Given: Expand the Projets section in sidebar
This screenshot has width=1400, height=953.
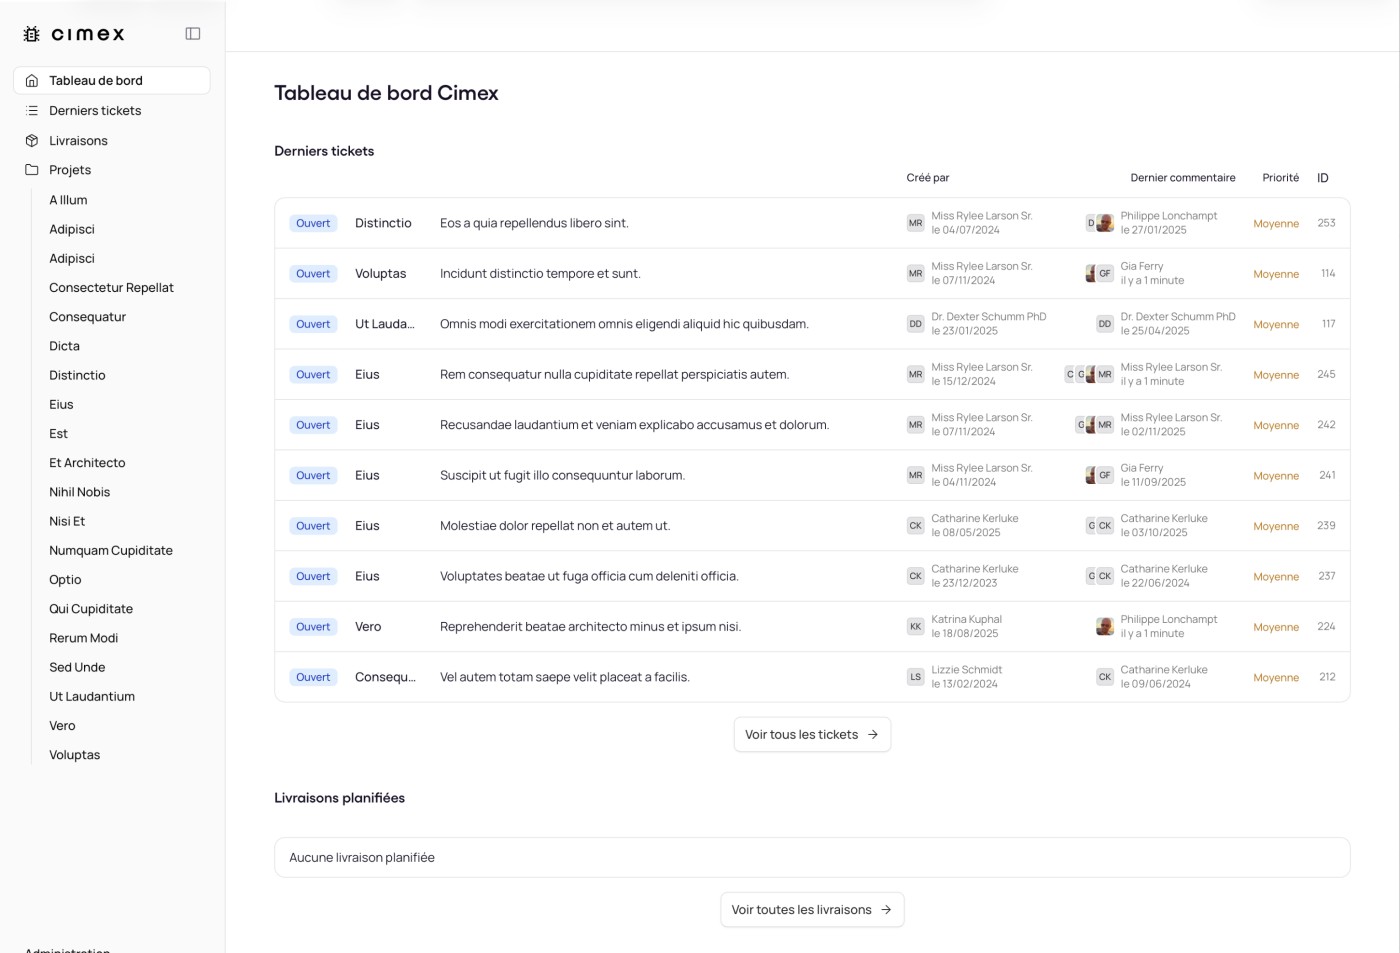Looking at the screenshot, I should click(x=70, y=170).
